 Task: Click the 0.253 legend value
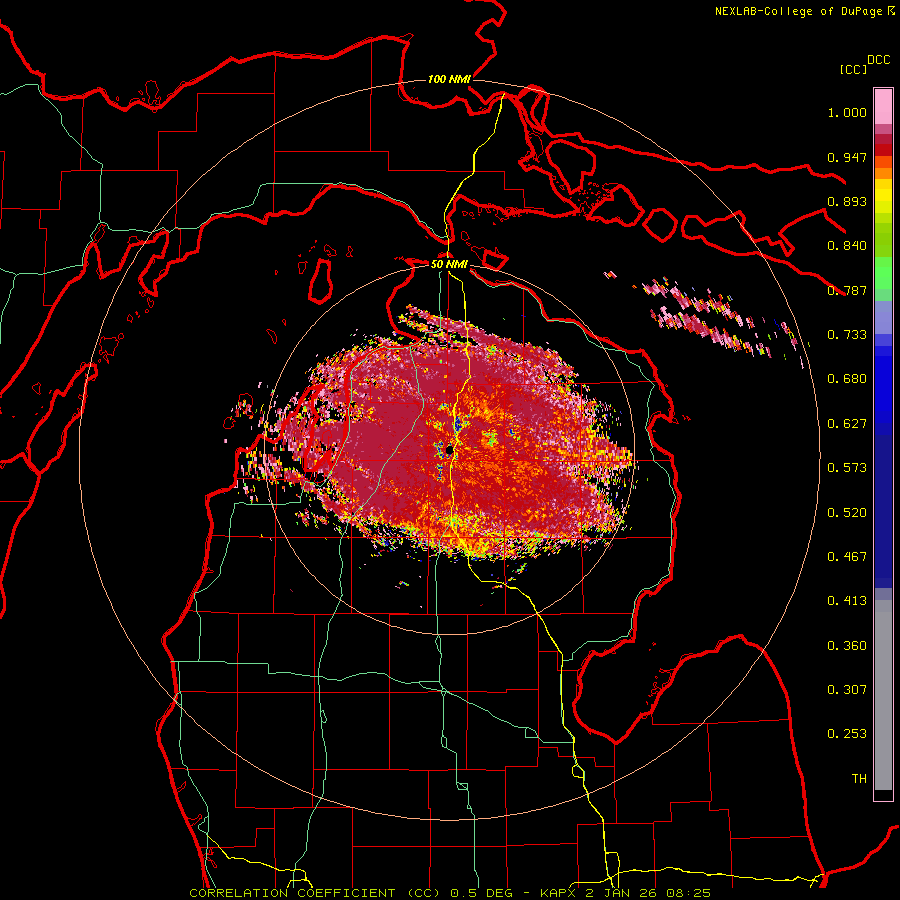[x=847, y=734]
